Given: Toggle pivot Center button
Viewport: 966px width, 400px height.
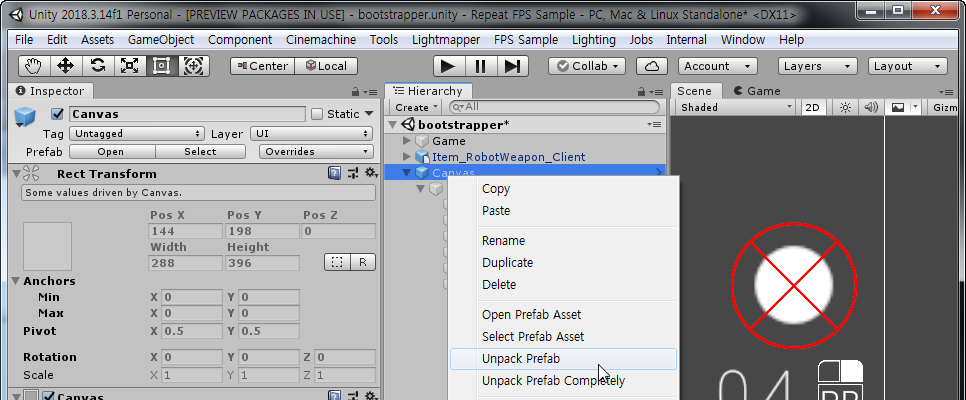Looking at the screenshot, I should pyautogui.click(x=262, y=66).
